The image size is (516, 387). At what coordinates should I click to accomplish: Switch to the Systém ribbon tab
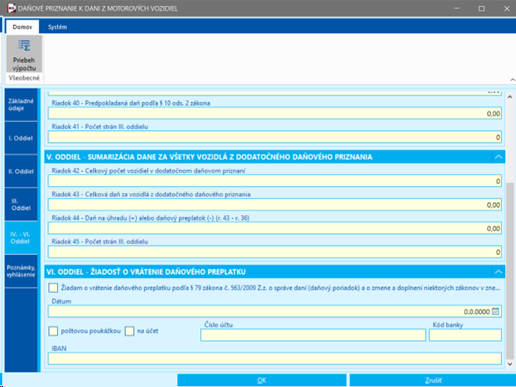[57, 27]
